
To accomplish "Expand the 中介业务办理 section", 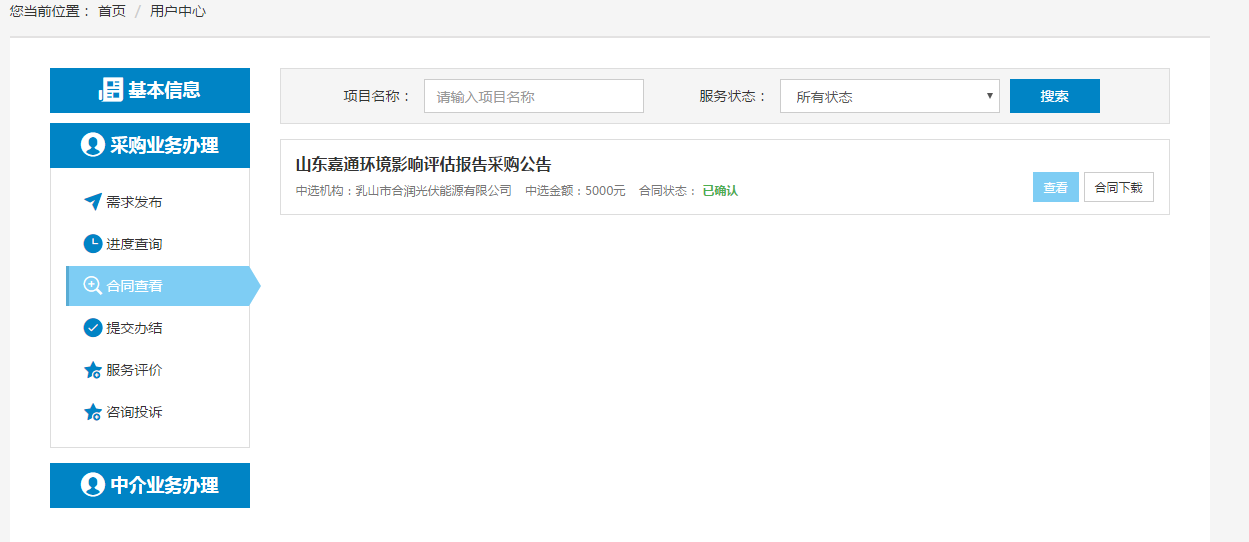I will (x=164, y=485).
